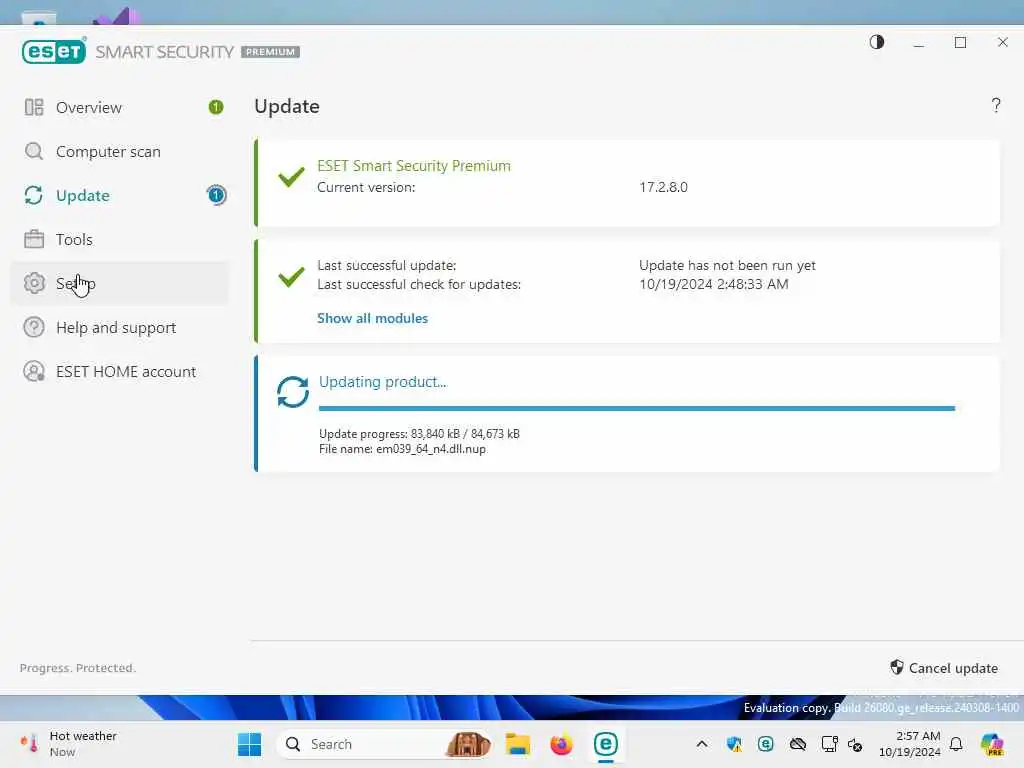1024x768 pixels.
Task: Click the ESET Smart Security Premium heading
Action: pyautogui.click(x=414, y=166)
